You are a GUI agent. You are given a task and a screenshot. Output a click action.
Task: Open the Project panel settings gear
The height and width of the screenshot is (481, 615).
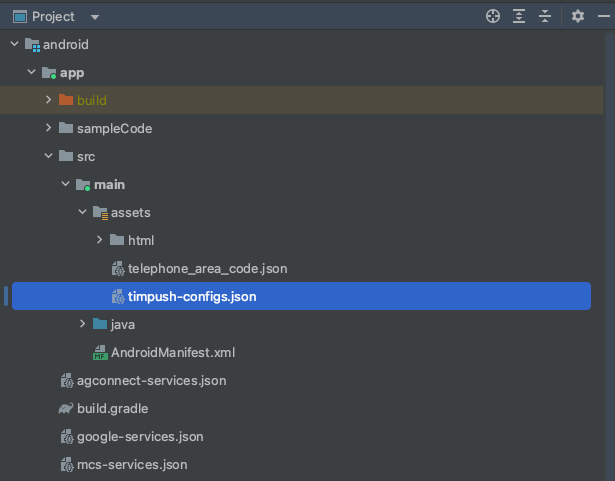(577, 16)
